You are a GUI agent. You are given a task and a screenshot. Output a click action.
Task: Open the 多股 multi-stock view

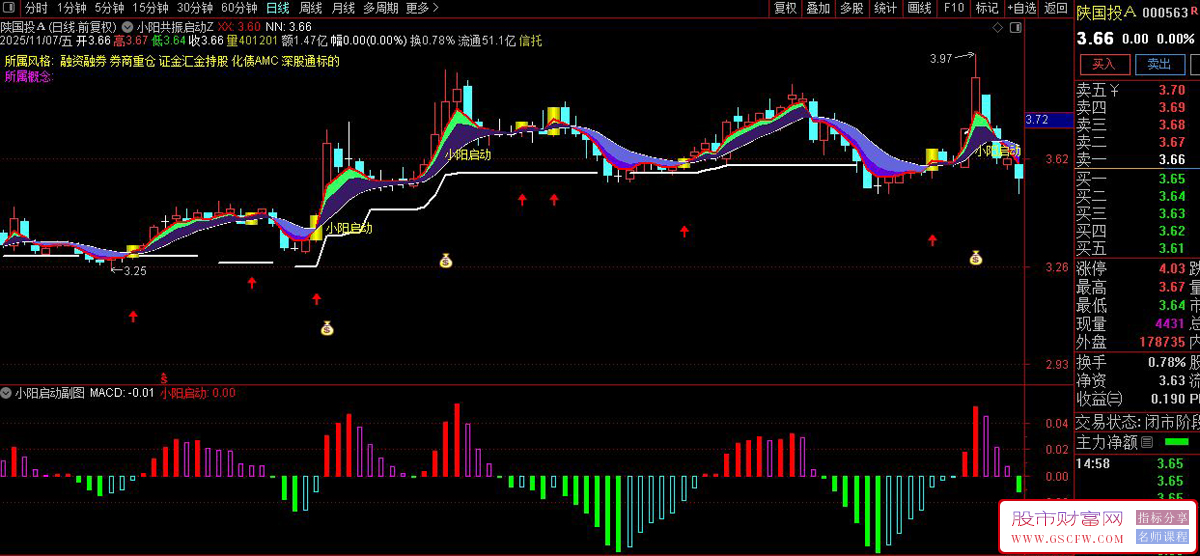(851, 8)
